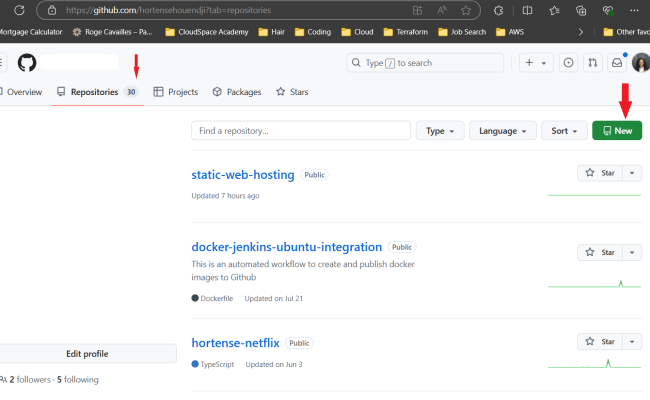Open the CloudSpace Academy bookmarks folder
650x400 pixels.
click(x=206, y=32)
